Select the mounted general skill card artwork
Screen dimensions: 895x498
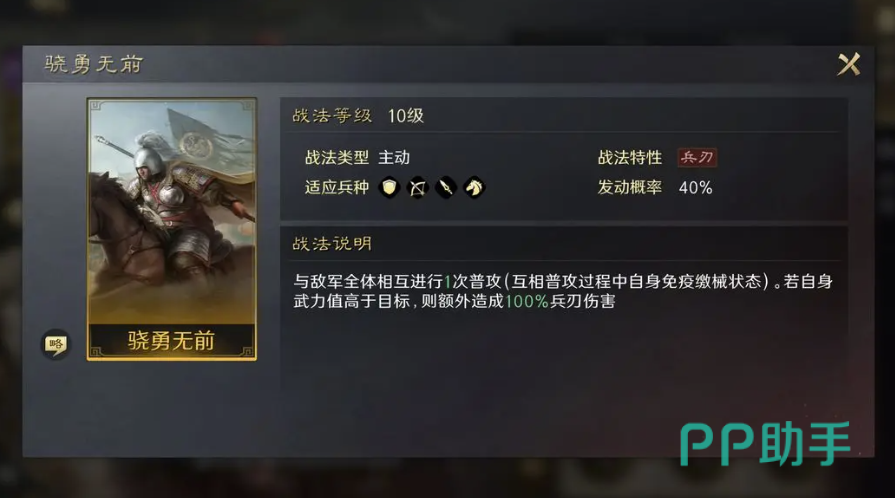[x=171, y=212]
